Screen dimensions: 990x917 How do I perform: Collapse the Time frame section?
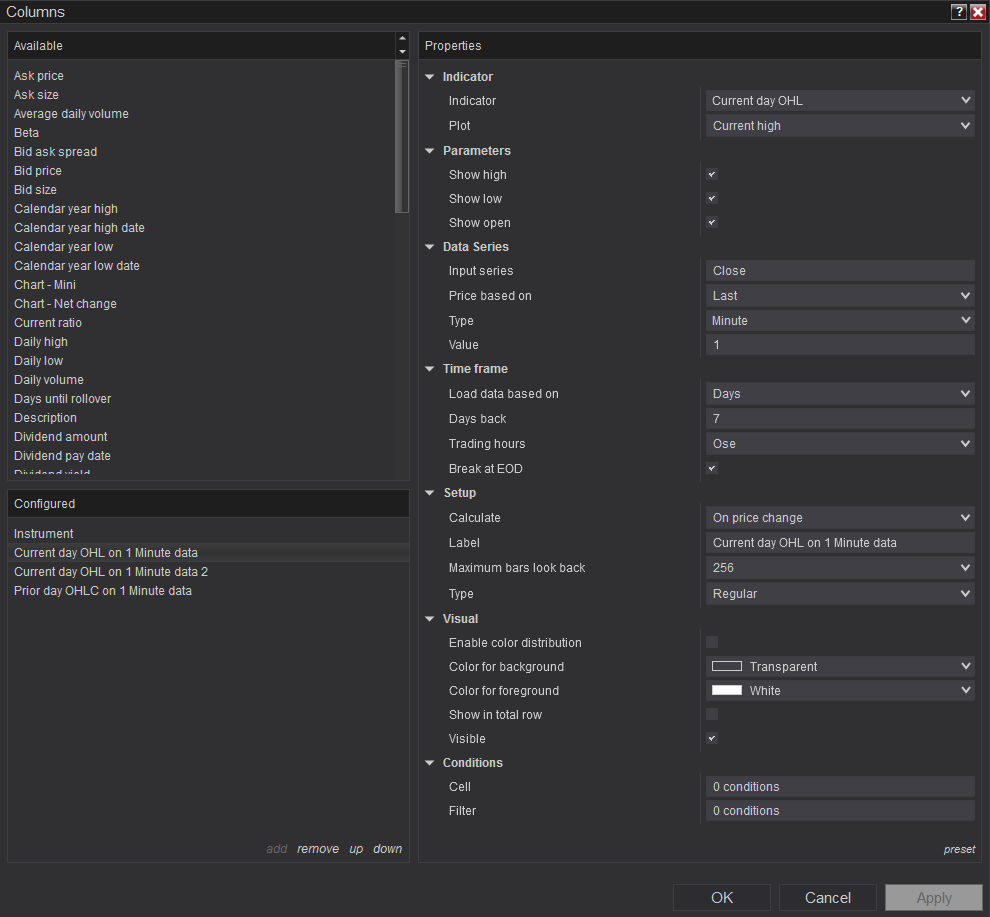430,369
